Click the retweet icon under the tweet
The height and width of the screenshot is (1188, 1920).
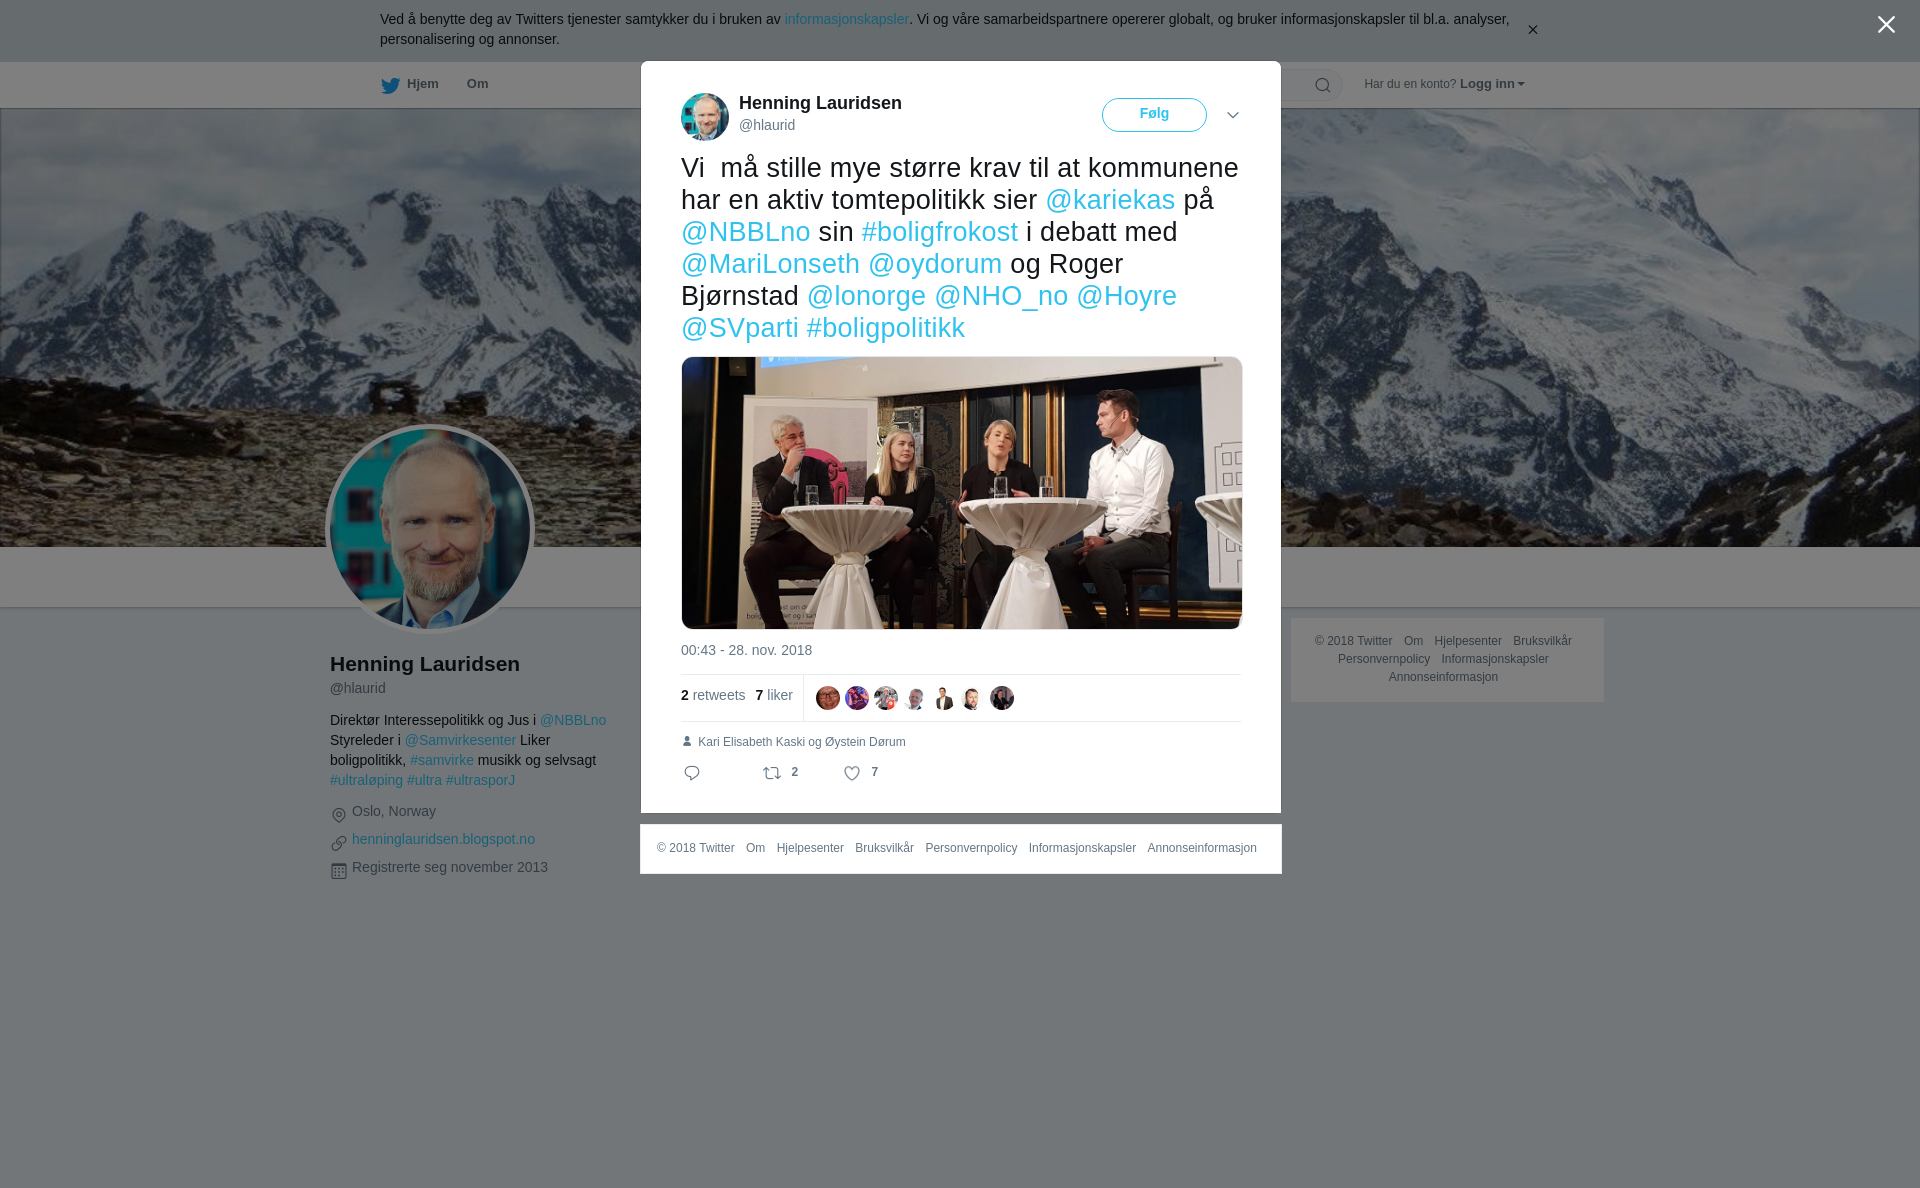pos(772,773)
